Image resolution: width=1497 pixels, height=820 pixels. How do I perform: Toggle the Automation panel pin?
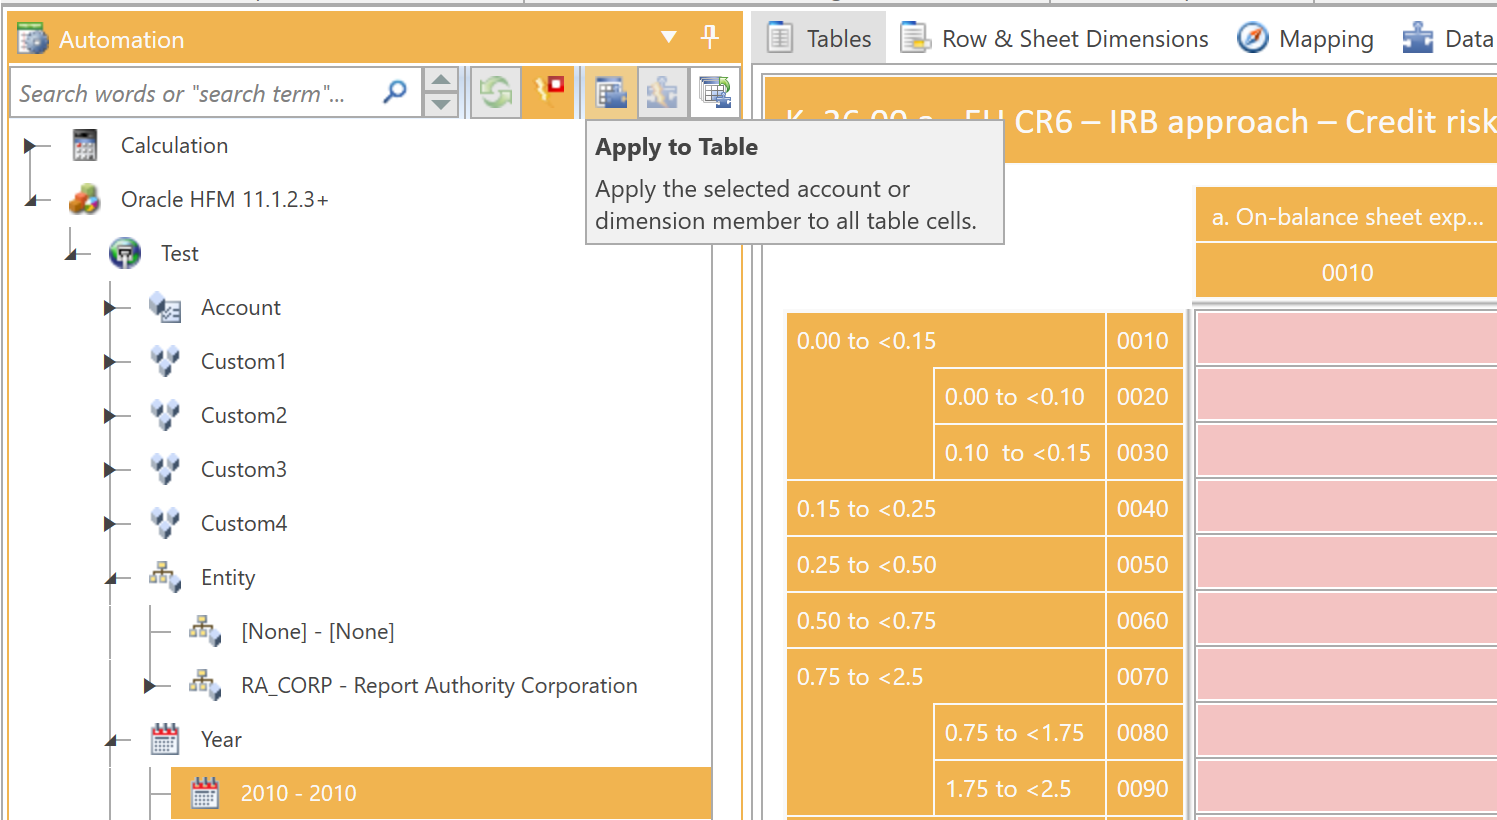click(710, 38)
